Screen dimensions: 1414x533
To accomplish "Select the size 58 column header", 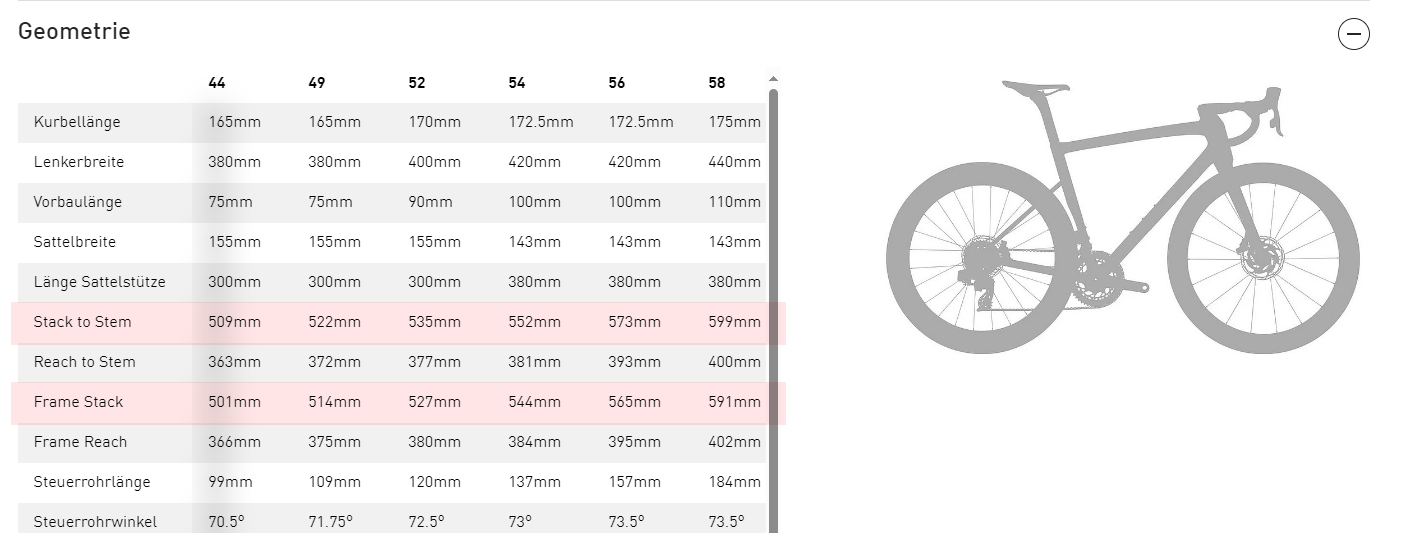I will (717, 83).
